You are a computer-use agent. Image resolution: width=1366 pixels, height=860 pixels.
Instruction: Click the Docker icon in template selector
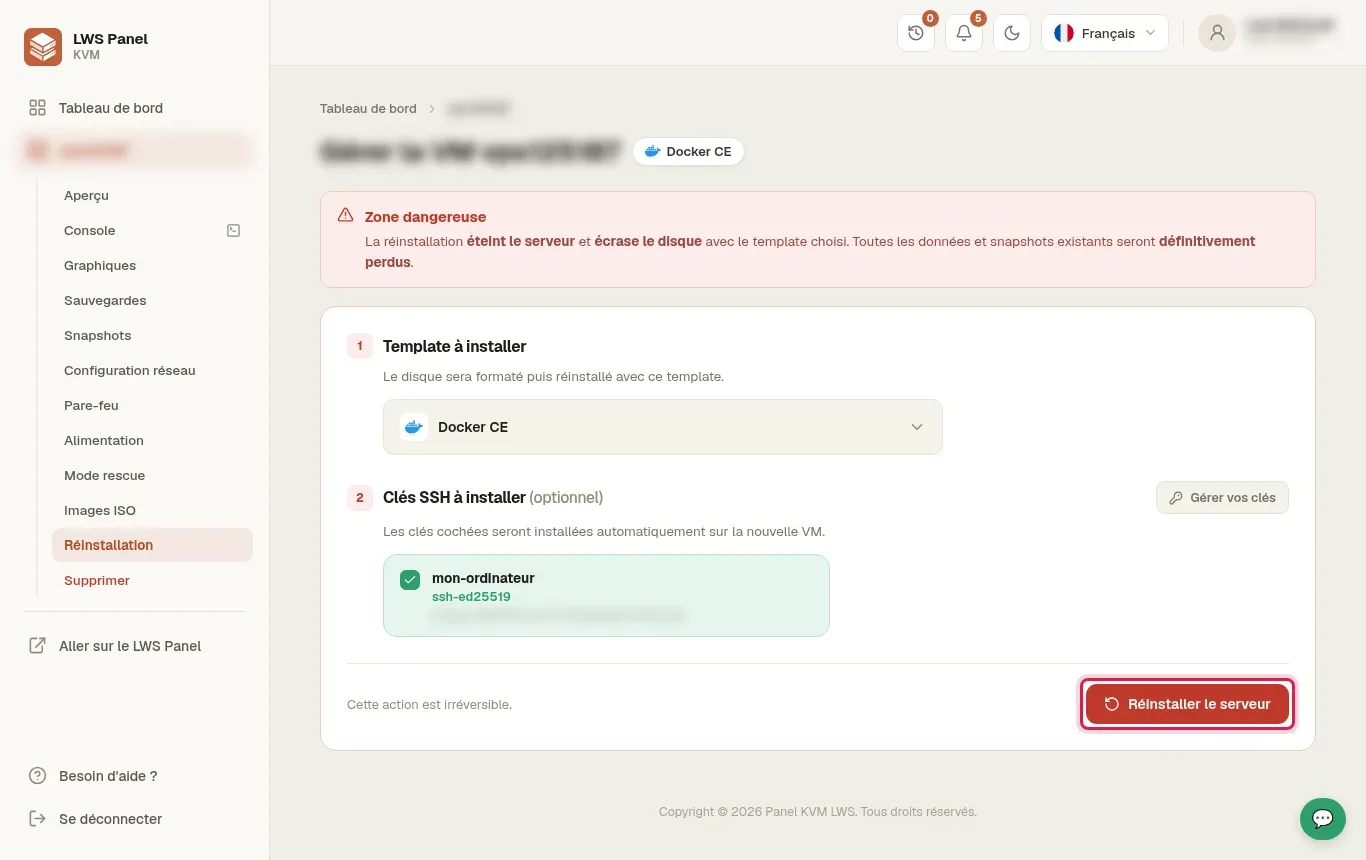pos(414,427)
